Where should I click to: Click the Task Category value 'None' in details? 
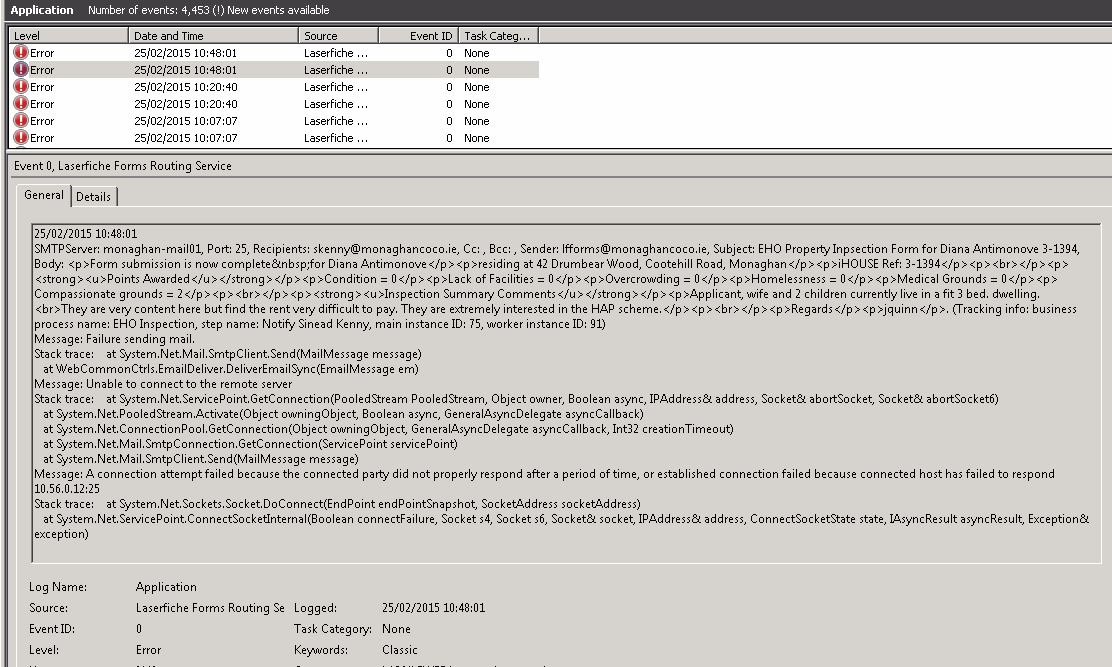pos(396,629)
